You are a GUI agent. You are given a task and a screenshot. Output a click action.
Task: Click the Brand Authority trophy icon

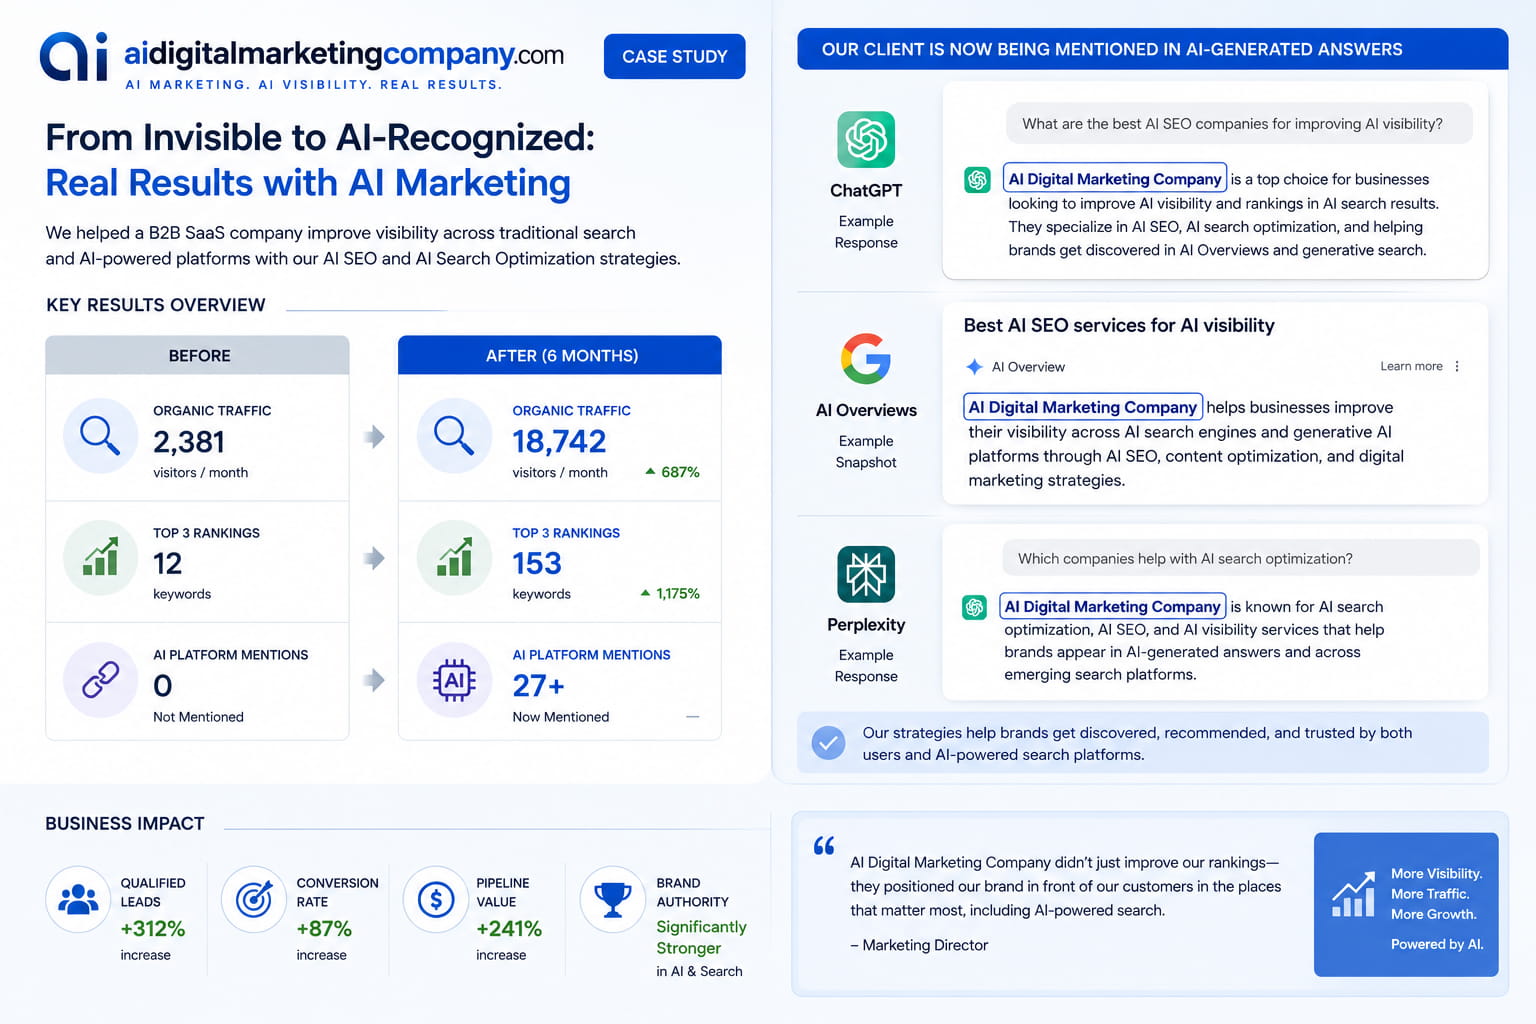pos(613,899)
